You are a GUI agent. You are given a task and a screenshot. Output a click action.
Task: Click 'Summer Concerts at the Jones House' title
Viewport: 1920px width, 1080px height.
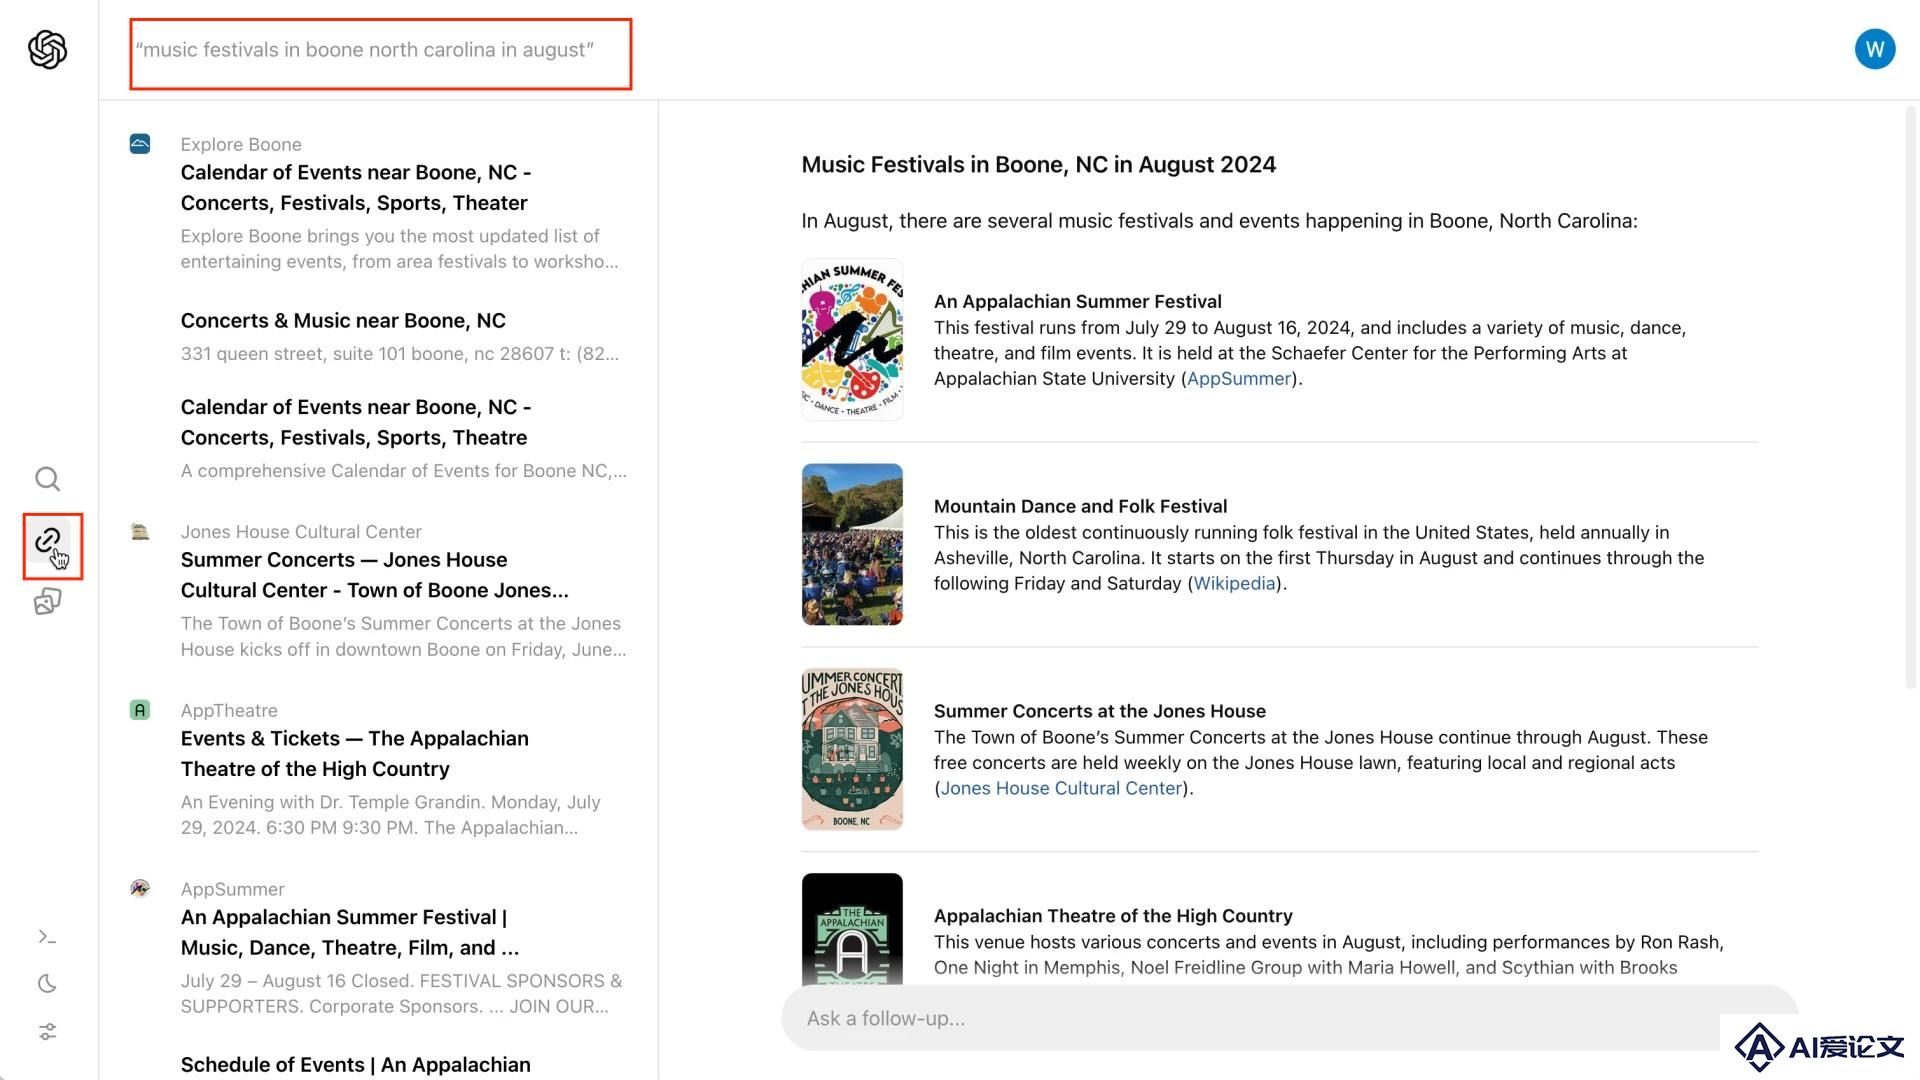point(1099,711)
